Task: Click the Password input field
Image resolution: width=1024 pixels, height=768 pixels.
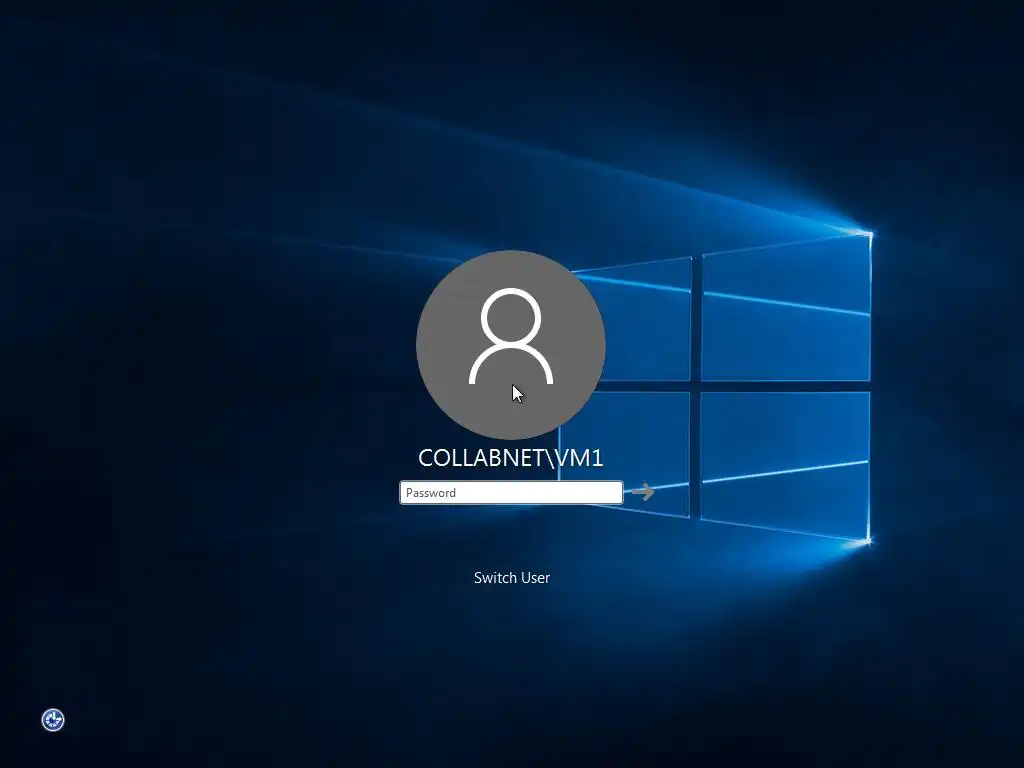Action: 511,492
